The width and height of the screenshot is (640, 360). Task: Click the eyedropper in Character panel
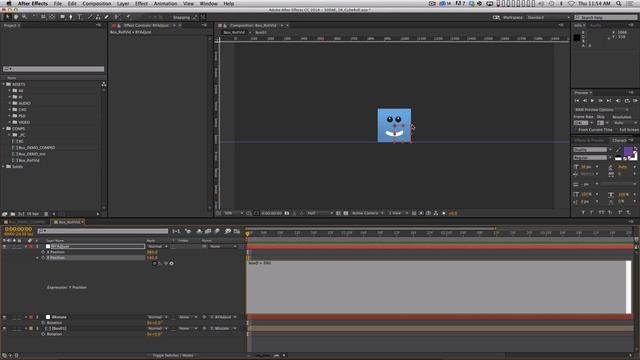[618, 150]
